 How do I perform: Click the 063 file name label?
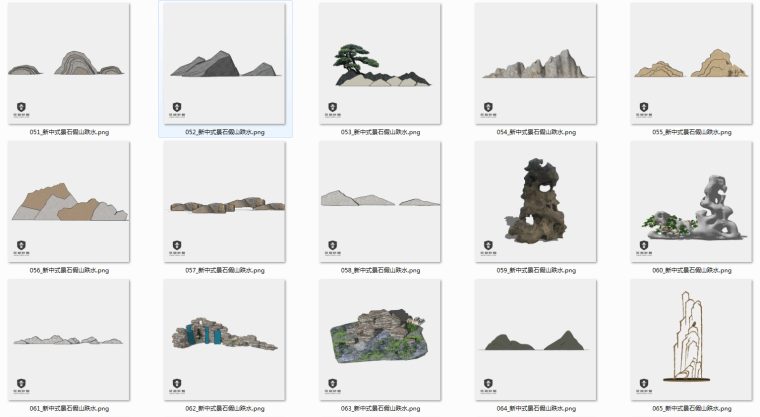(380, 408)
